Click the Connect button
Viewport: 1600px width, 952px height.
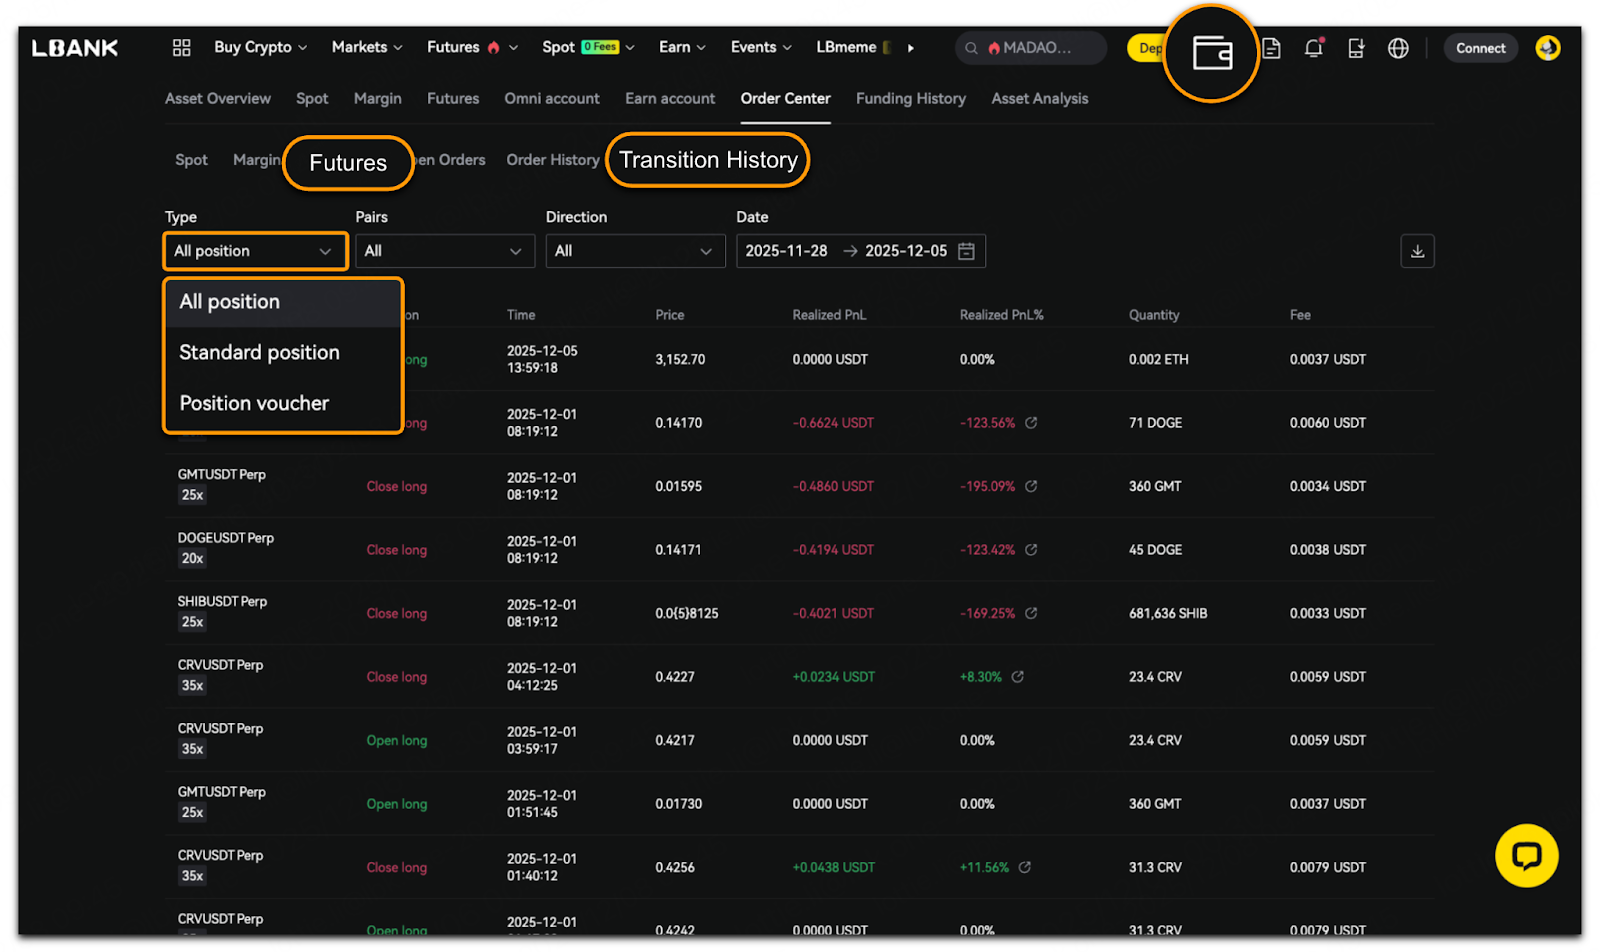[1480, 48]
